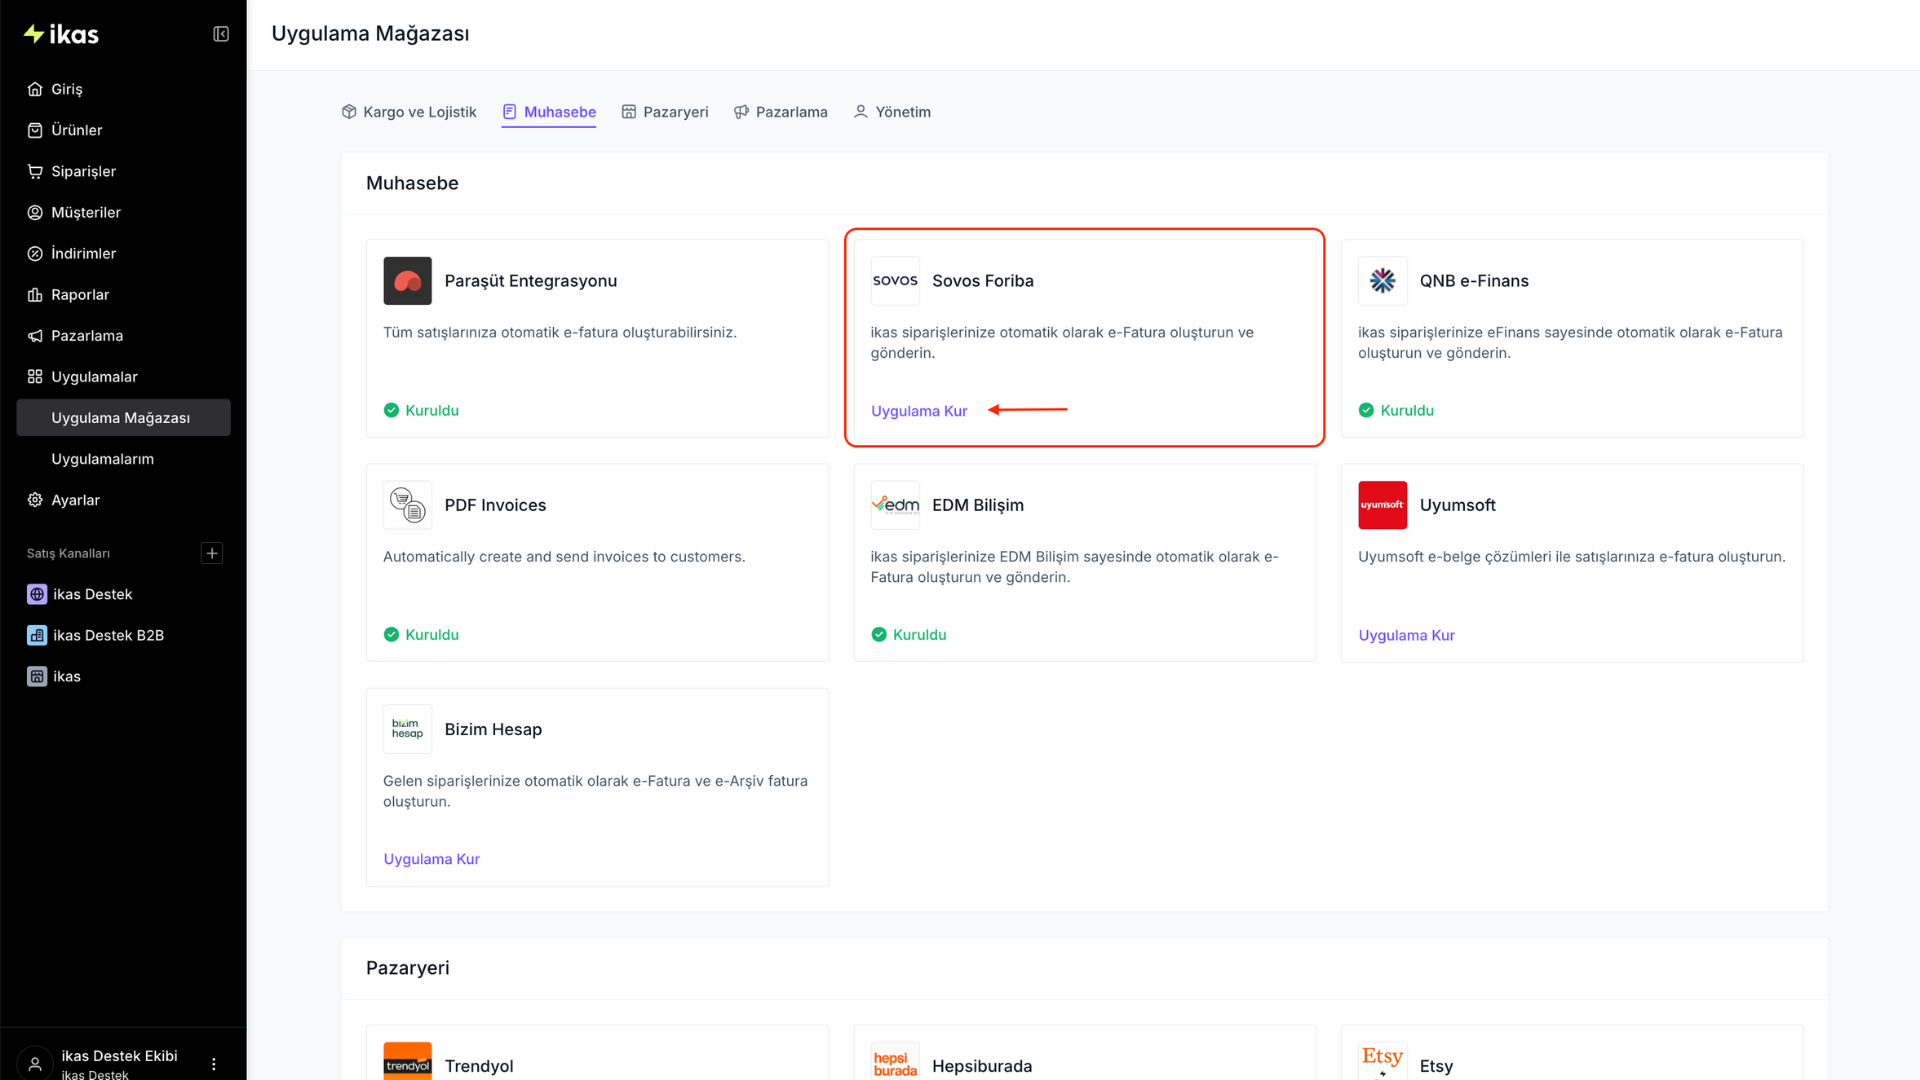
Task: Open the Hepsiburada app title
Action: tap(982, 1066)
